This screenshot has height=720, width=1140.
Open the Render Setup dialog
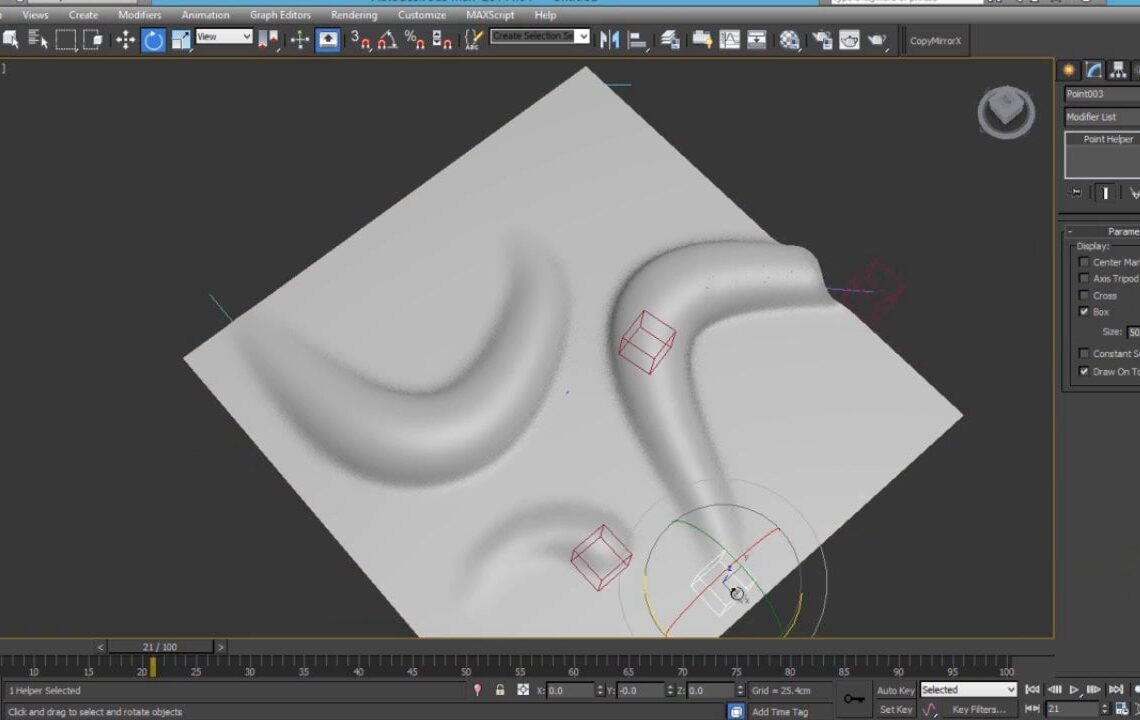pos(821,40)
